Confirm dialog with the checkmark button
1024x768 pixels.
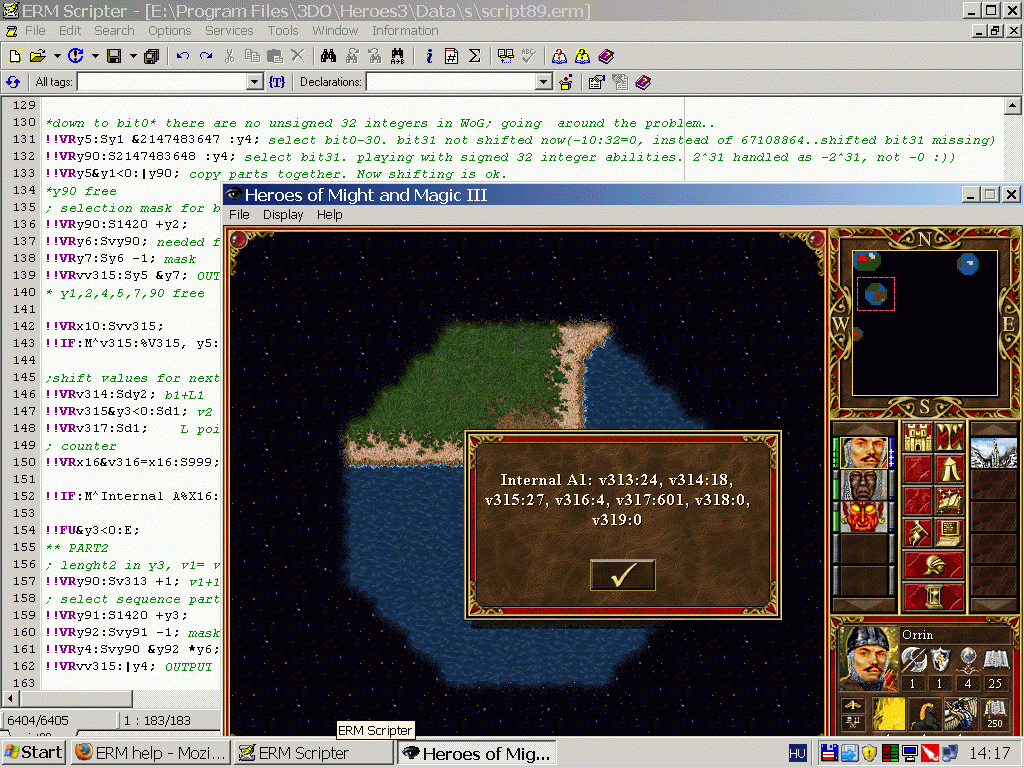622,575
